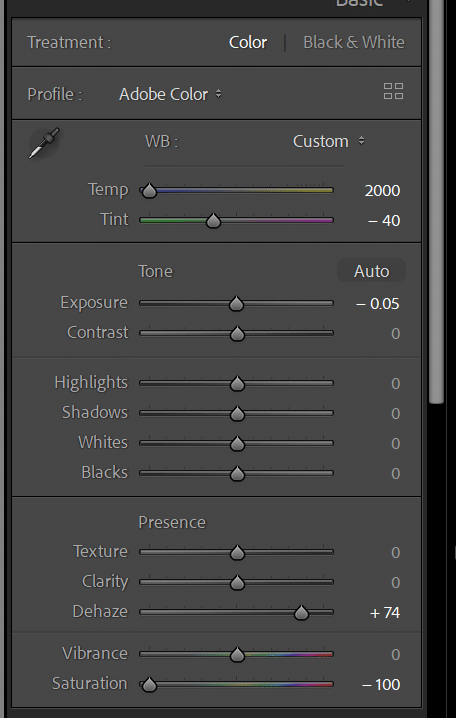The height and width of the screenshot is (718, 456).
Task: Click the Exposure slider knob
Action: pos(236,304)
